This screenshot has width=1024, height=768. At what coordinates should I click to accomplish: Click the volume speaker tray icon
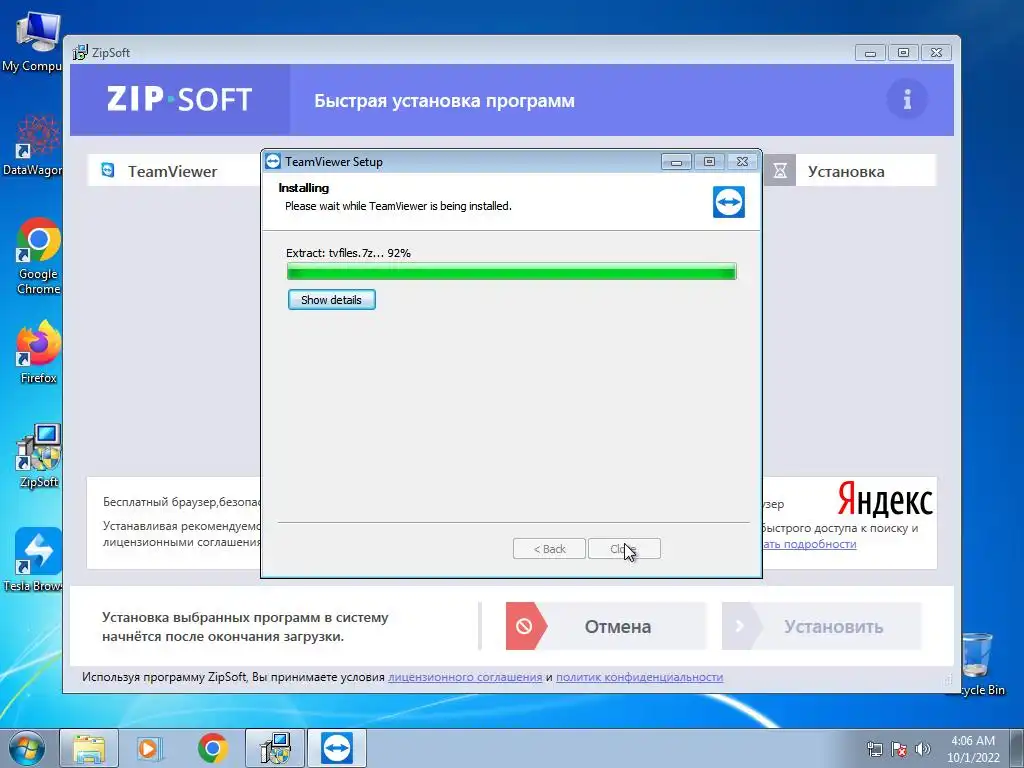coord(923,749)
